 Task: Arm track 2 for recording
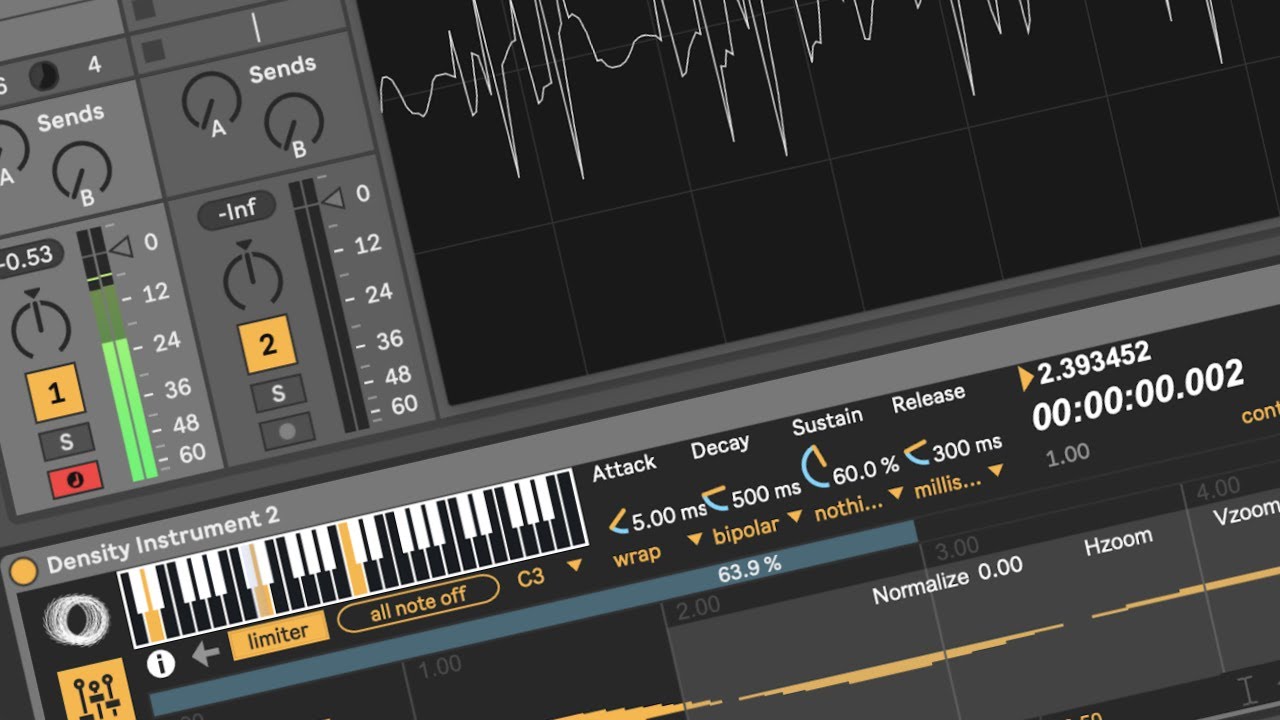point(287,433)
